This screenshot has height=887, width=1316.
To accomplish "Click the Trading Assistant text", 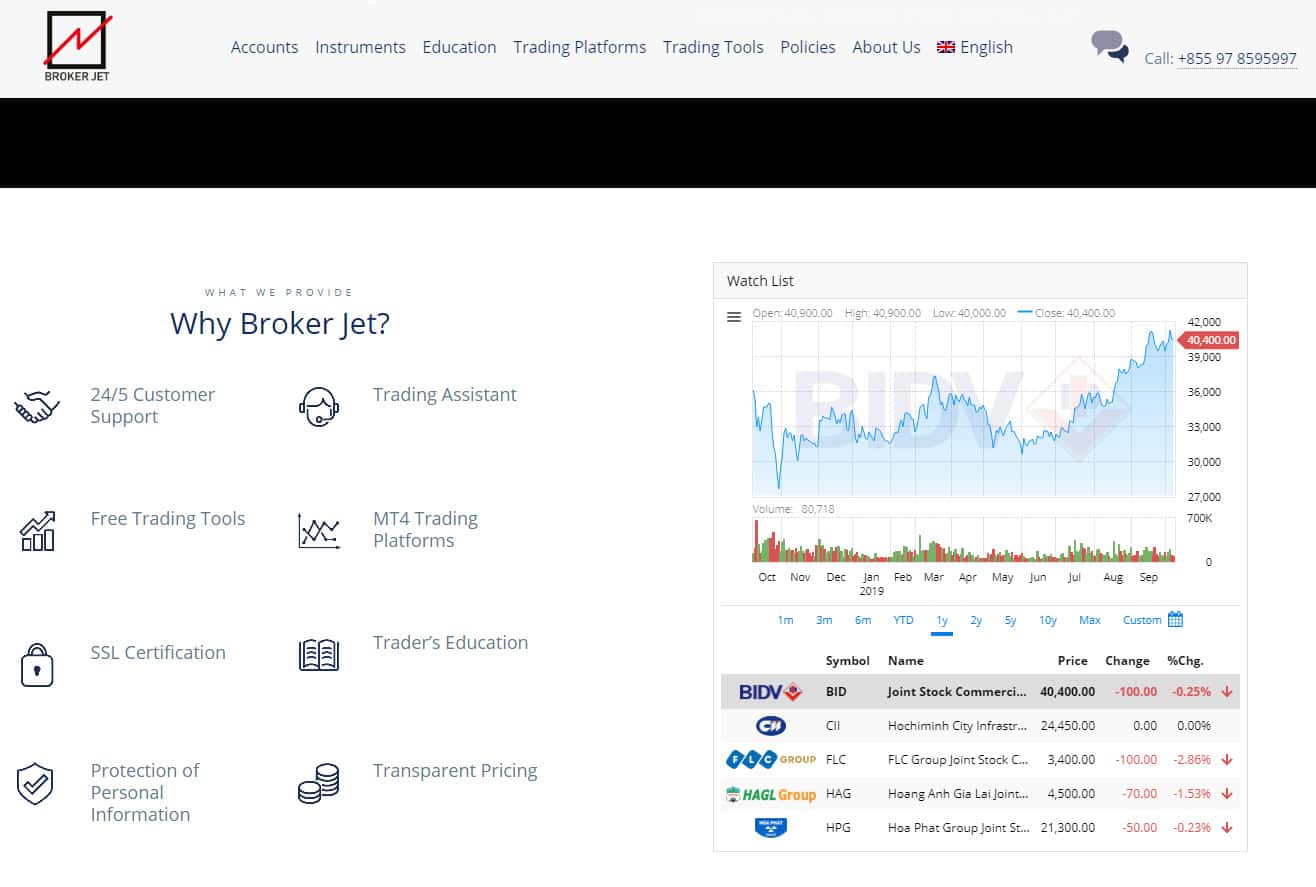I will pyautogui.click(x=445, y=395).
